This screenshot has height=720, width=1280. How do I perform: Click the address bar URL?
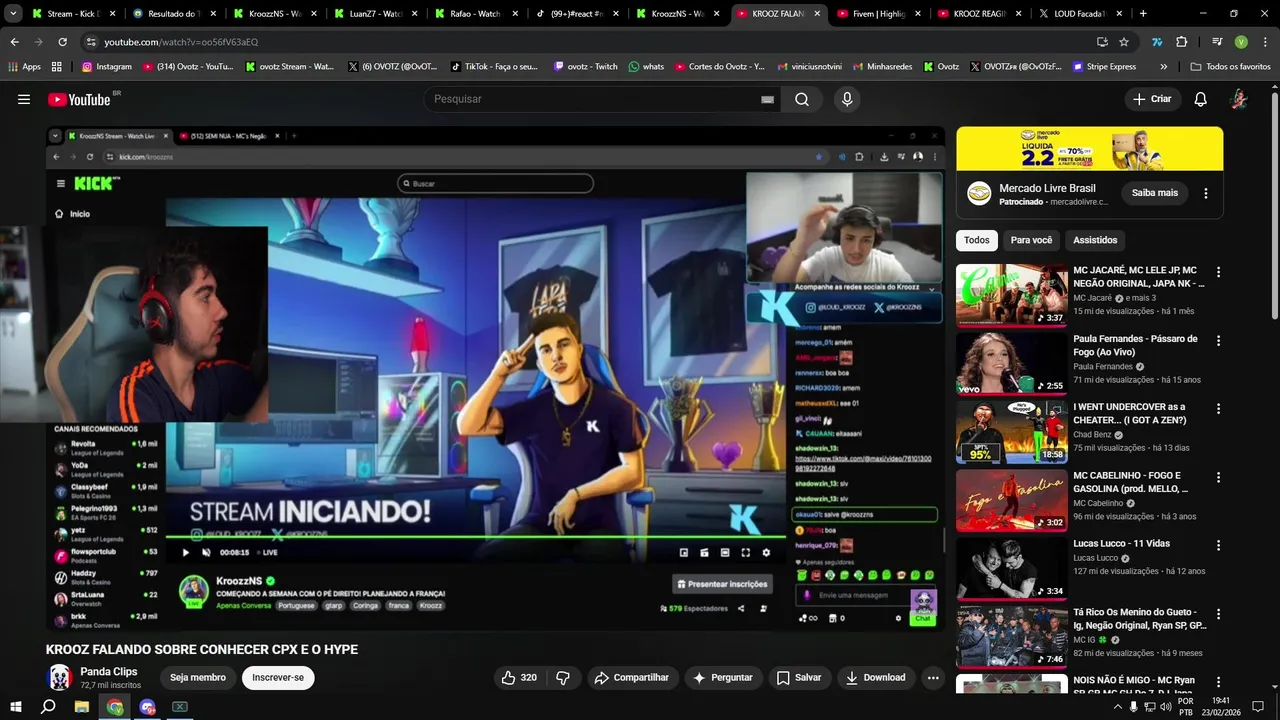pos(181,42)
